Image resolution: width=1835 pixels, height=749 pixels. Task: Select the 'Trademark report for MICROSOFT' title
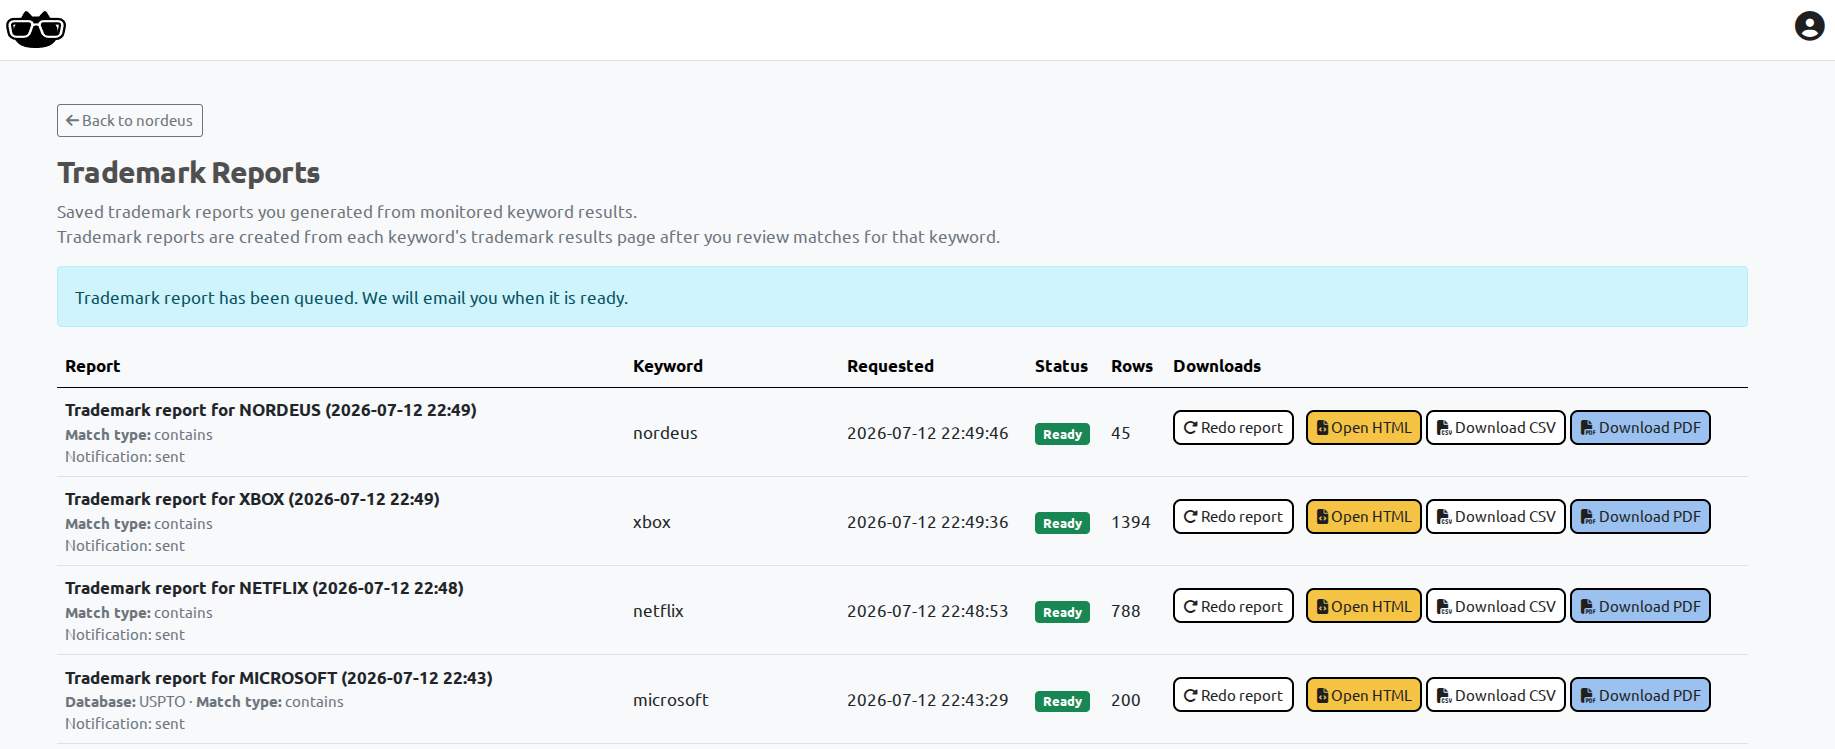point(279,678)
